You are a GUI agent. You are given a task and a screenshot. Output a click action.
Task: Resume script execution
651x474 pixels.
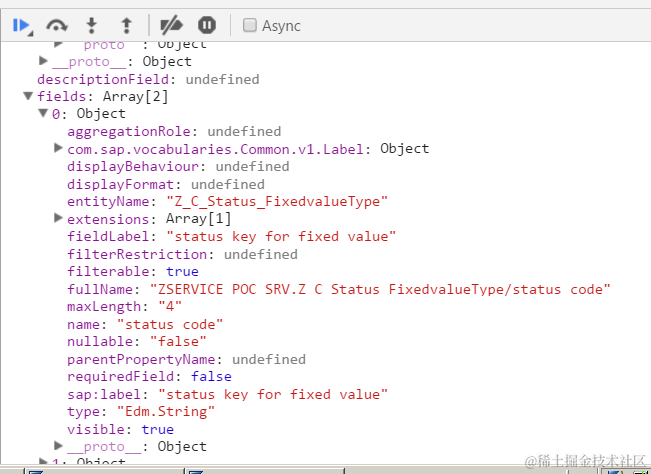tap(21, 26)
